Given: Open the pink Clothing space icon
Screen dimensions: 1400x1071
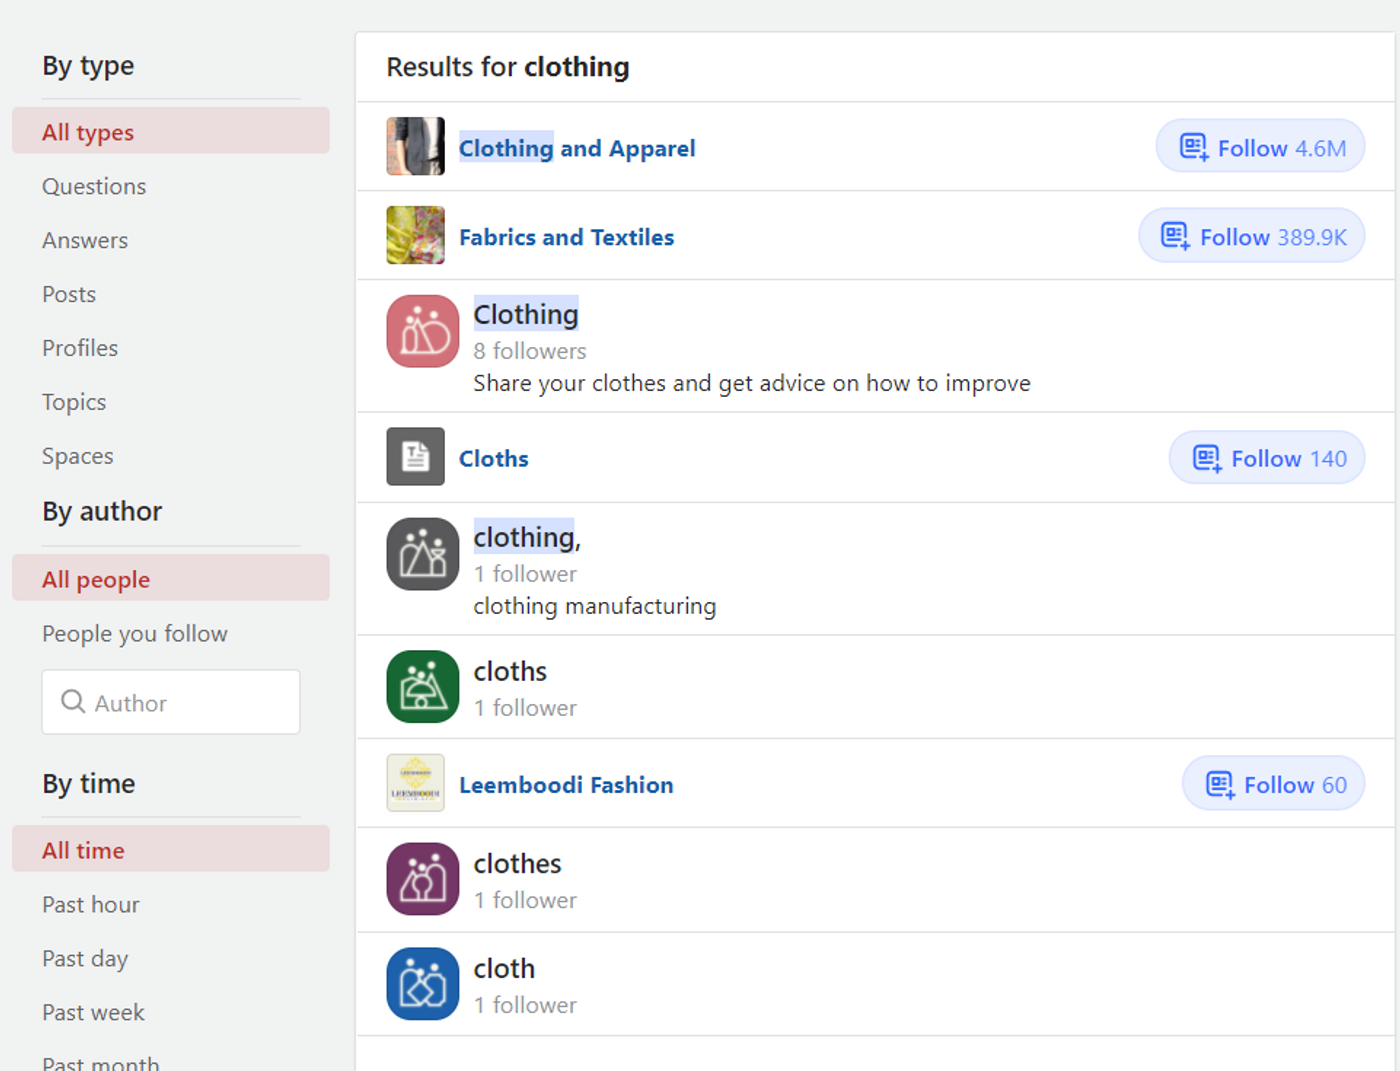Looking at the screenshot, I should pyautogui.click(x=422, y=331).
